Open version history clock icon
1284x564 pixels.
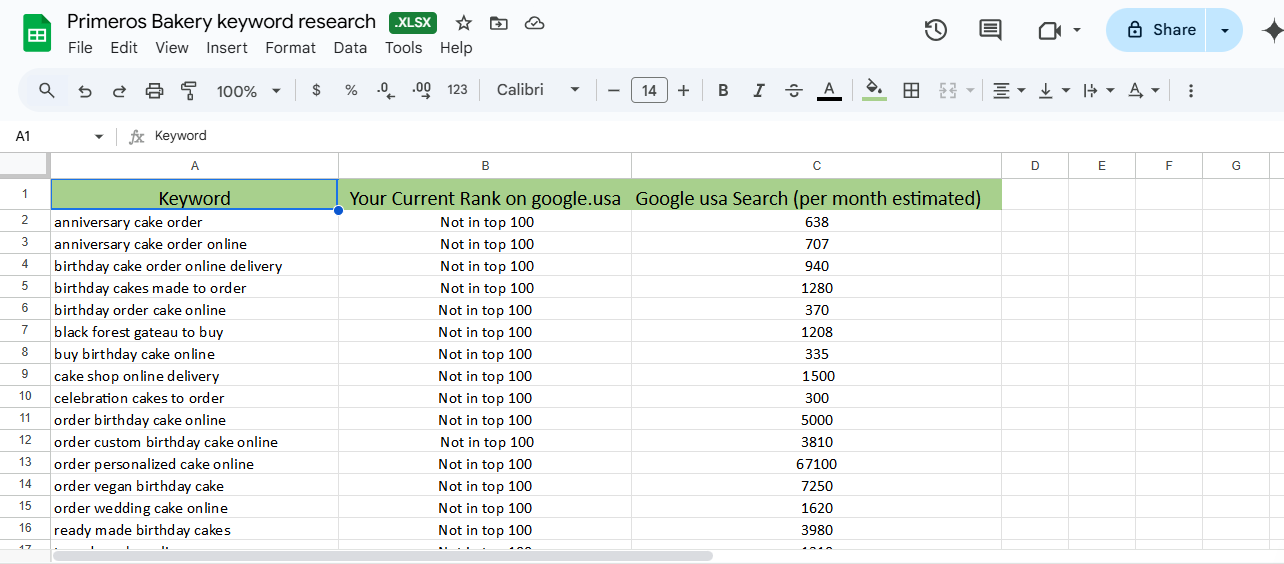coord(935,30)
